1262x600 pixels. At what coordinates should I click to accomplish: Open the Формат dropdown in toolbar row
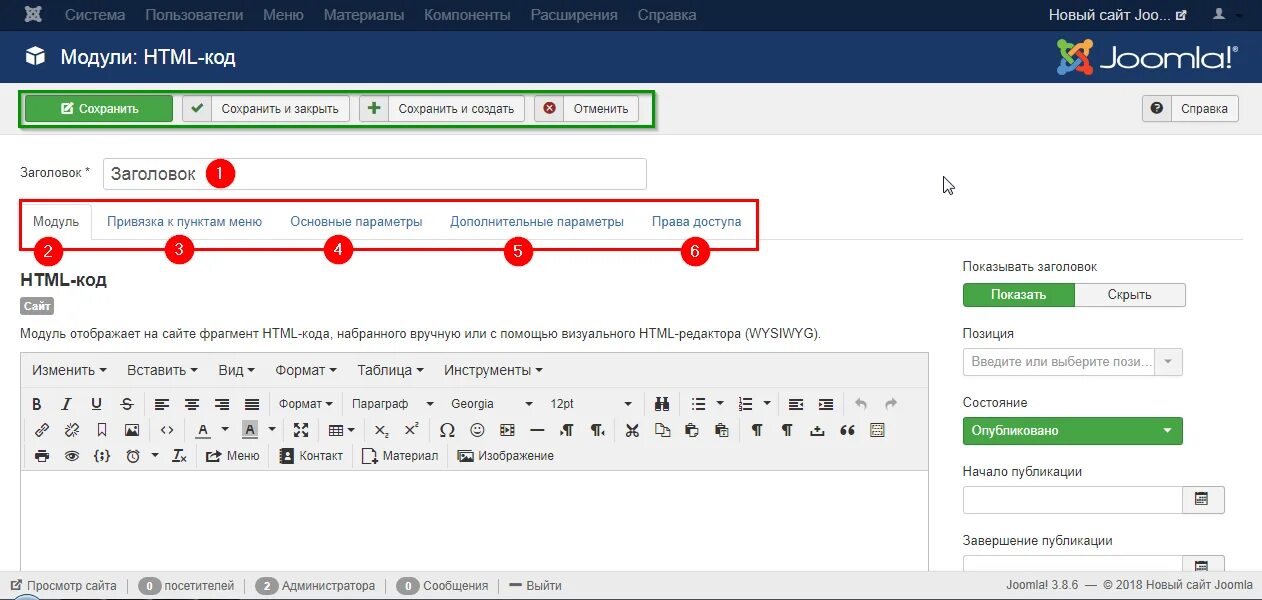click(306, 404)
